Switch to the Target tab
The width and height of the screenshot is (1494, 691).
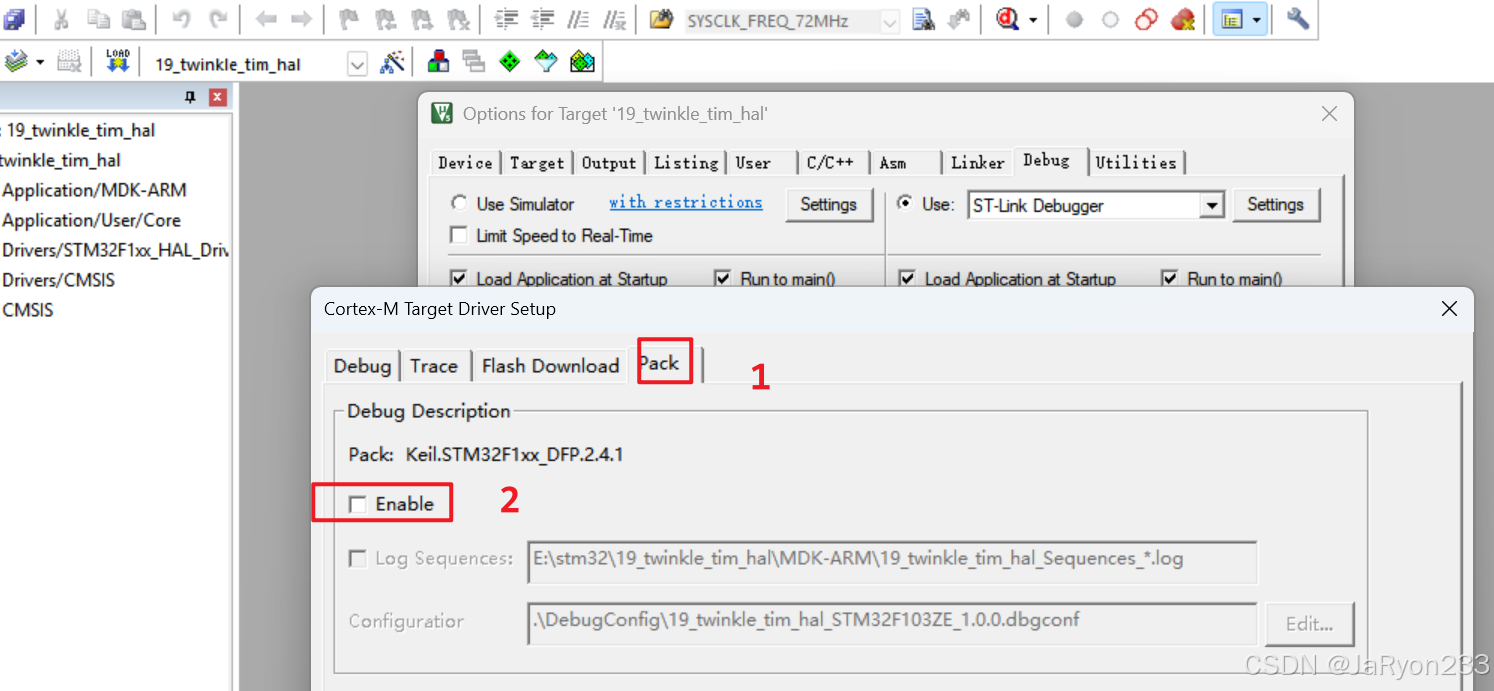click(537, 163)
